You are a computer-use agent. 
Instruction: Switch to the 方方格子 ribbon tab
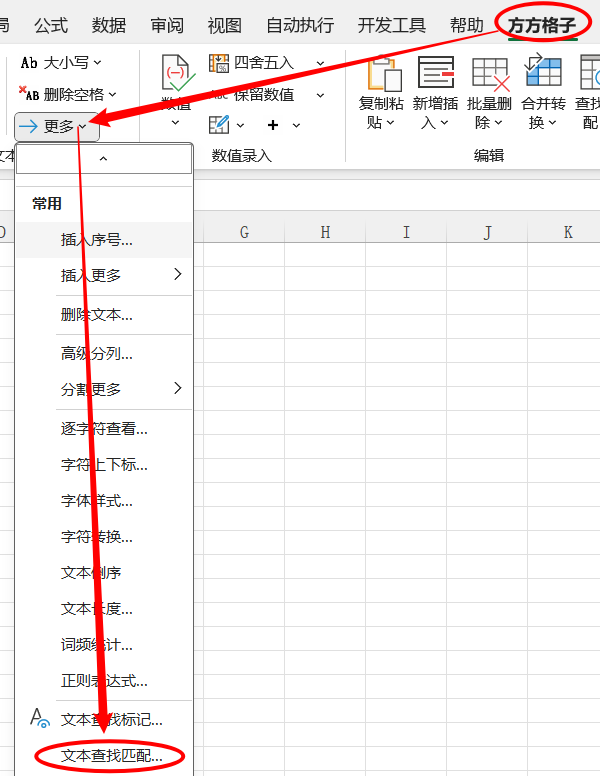(x=542, y=25)
